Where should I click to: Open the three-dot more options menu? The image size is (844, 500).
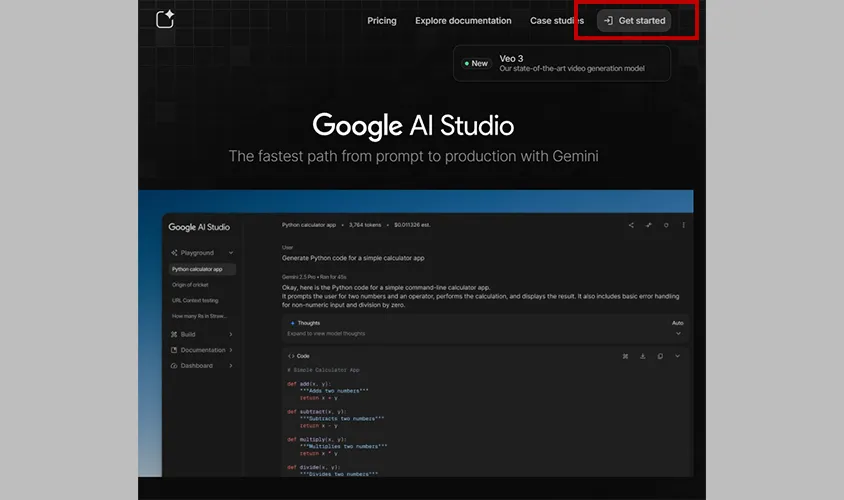[684, 226]
